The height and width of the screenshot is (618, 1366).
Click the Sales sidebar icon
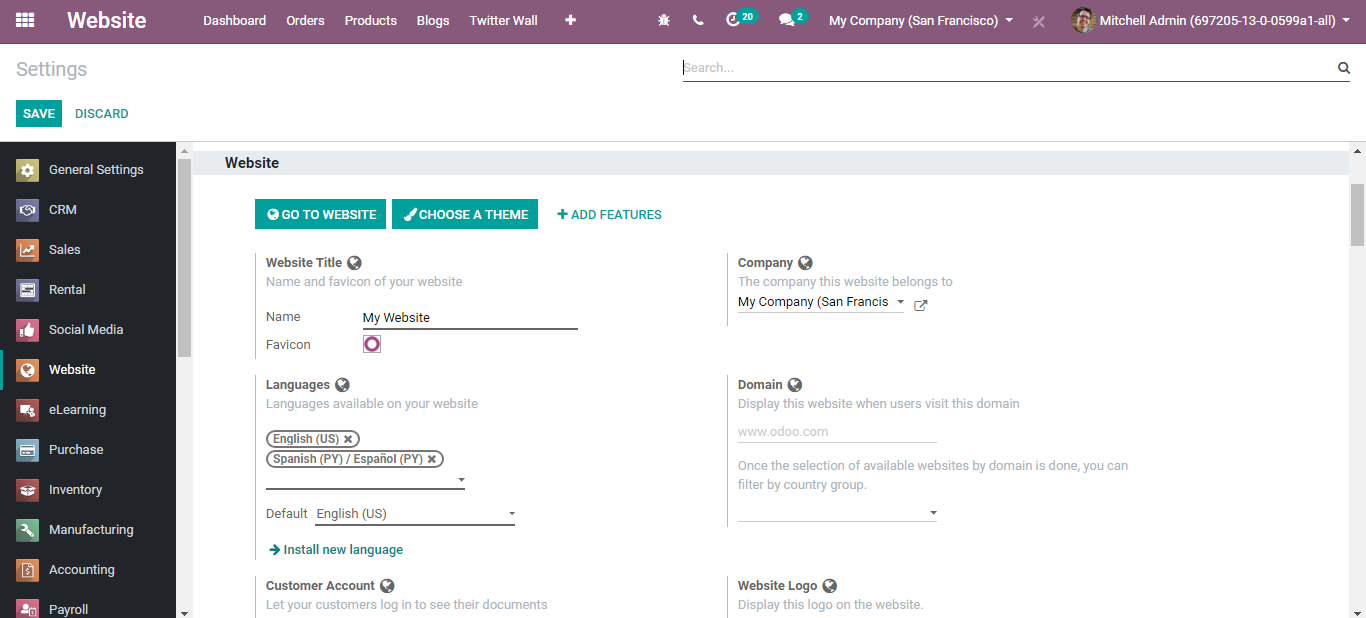(28, 250)
